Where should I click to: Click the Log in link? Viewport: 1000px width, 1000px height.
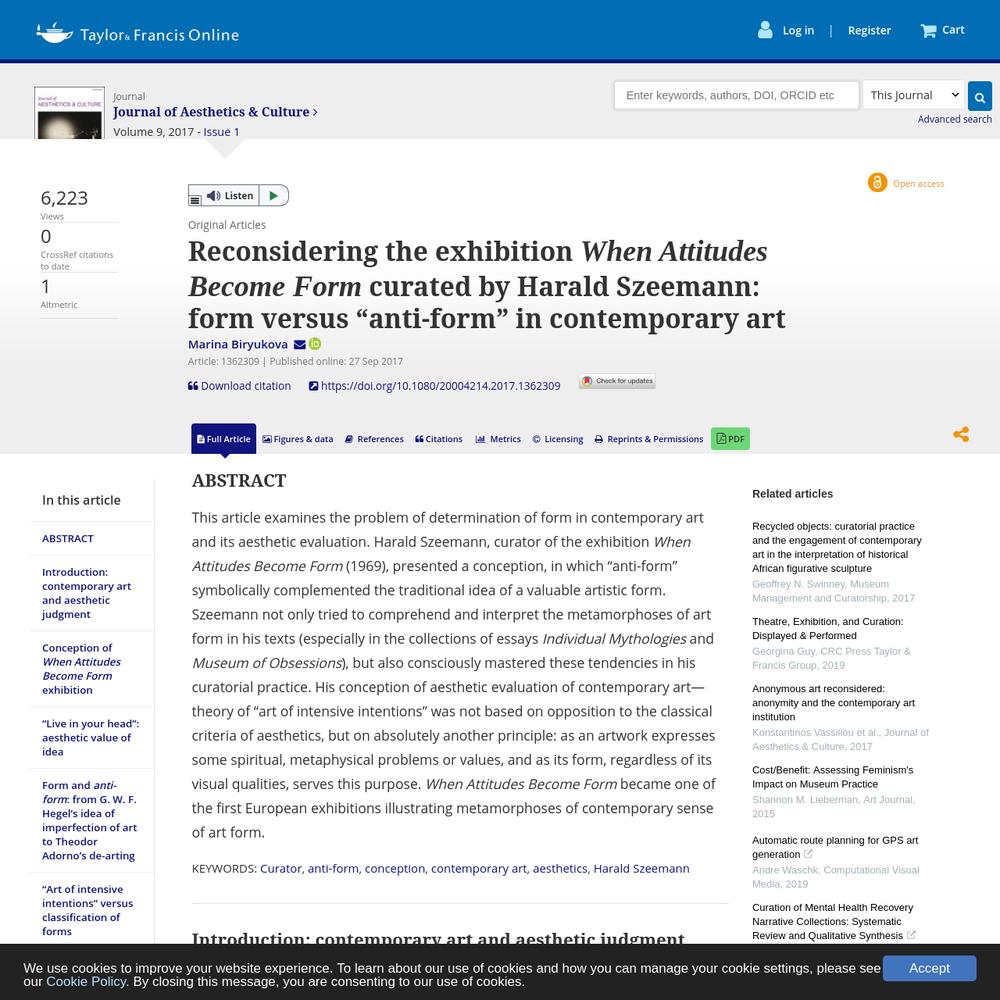tap(798, 31)
